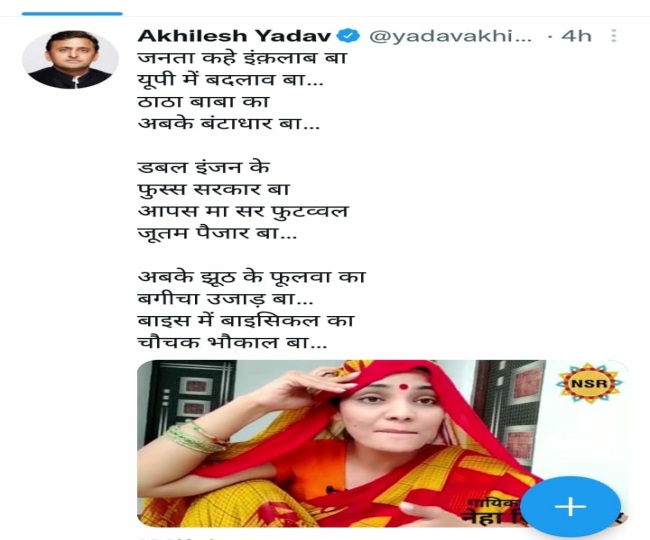
Task: Click the blue verified badge
Action: click(x=348, y=36)
